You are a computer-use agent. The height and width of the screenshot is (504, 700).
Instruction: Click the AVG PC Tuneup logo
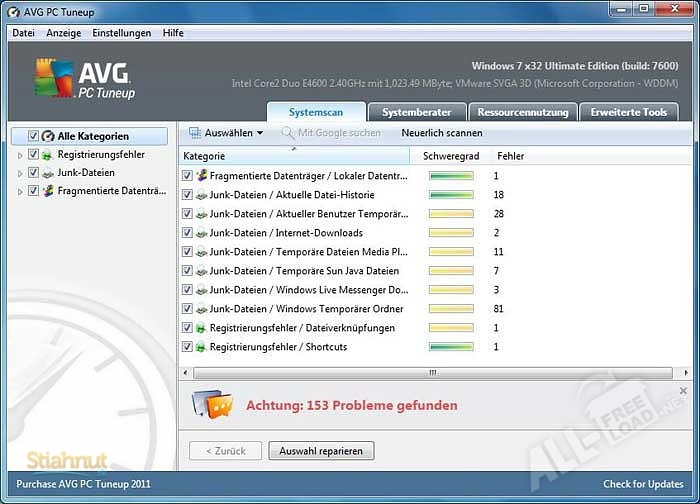point(86,78)
